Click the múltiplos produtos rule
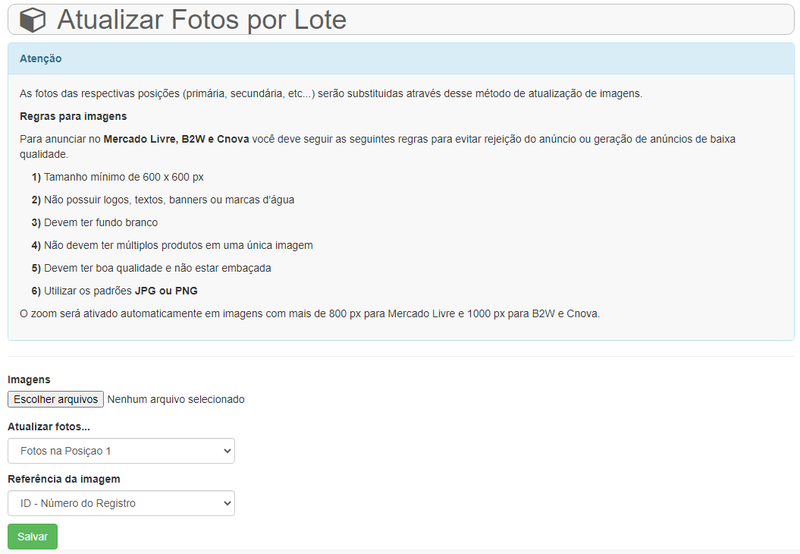 172,245
